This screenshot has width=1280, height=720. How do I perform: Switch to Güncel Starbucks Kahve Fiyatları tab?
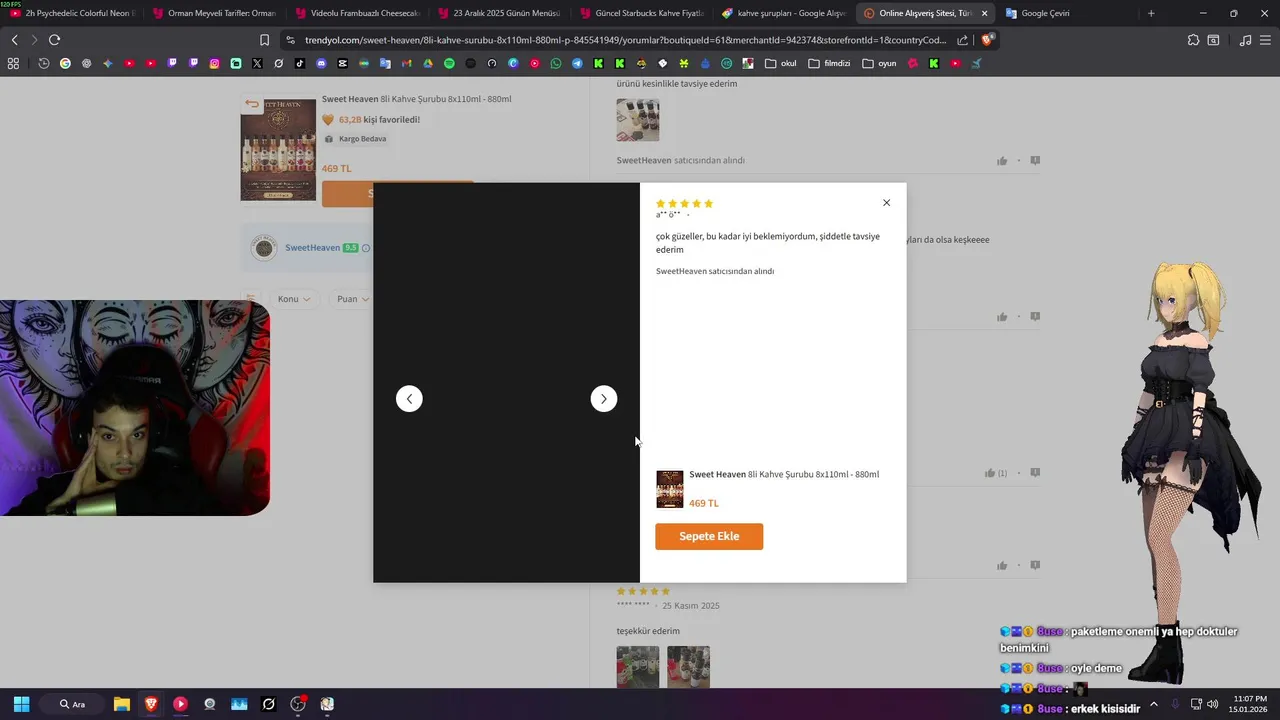tap(643, 13)
